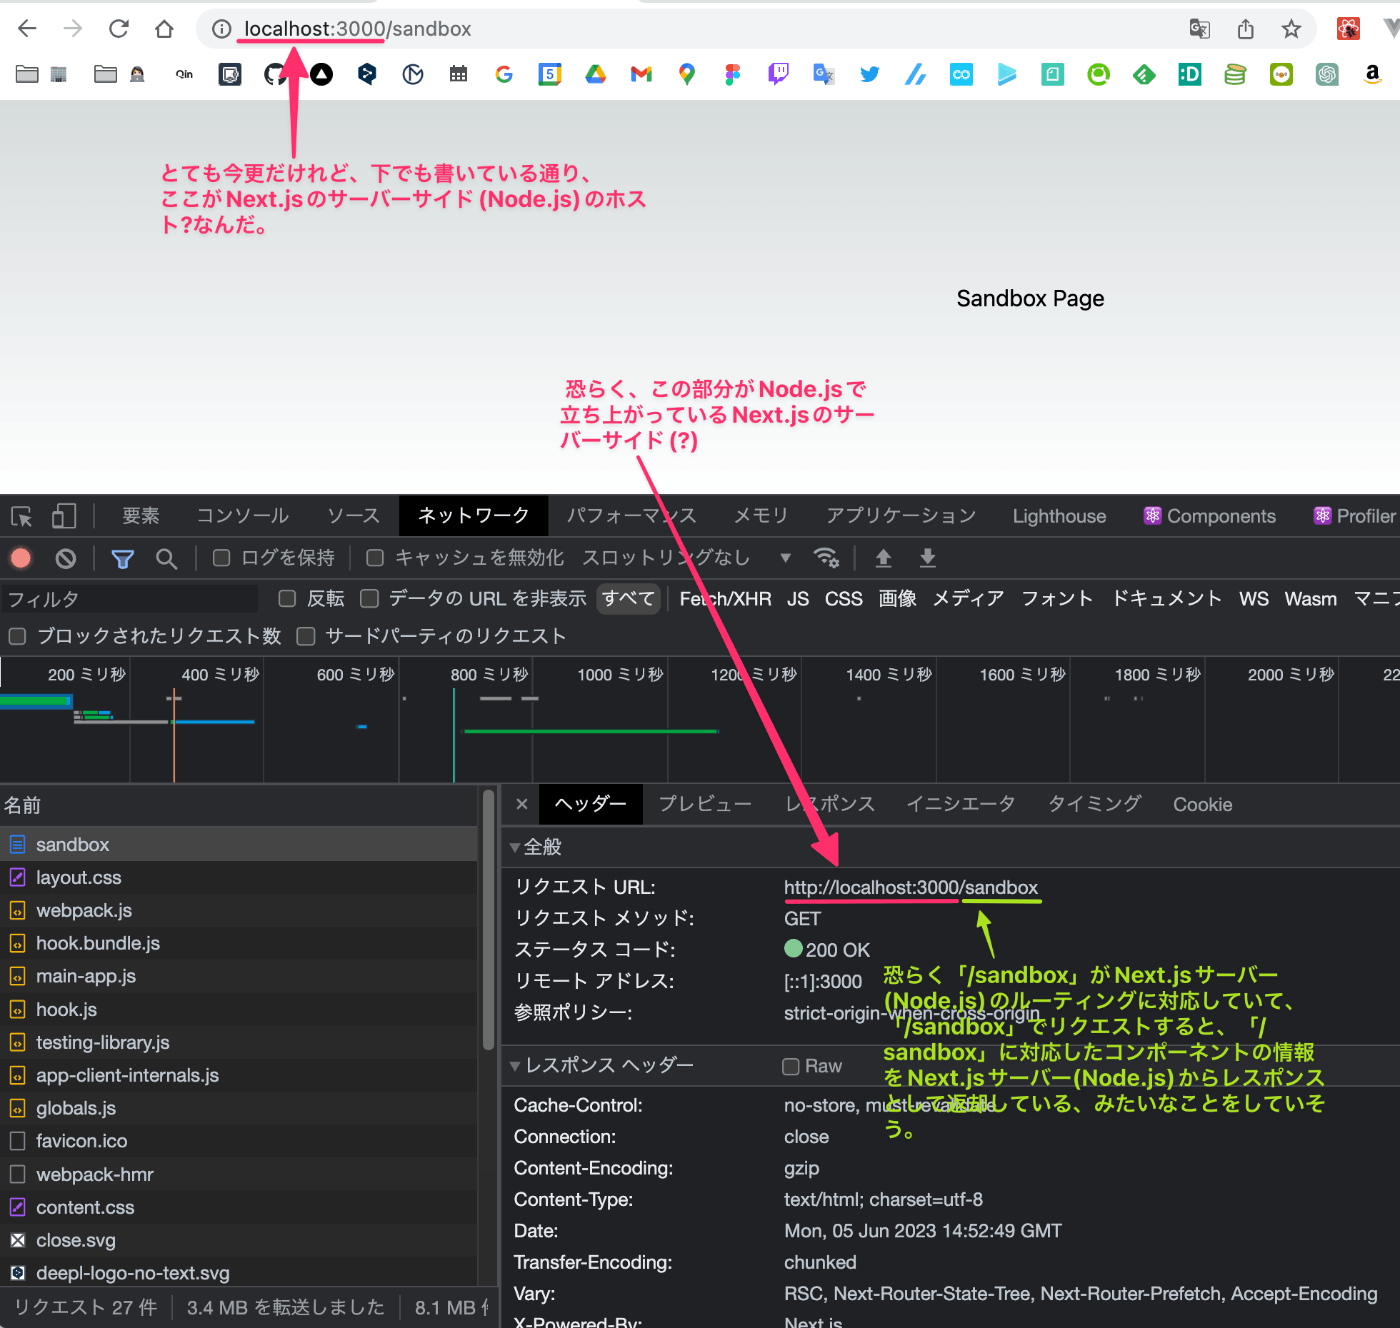Select the main-app.js request row
1400x1328 pixels.
pyautogui.click(x=238, y=976)
